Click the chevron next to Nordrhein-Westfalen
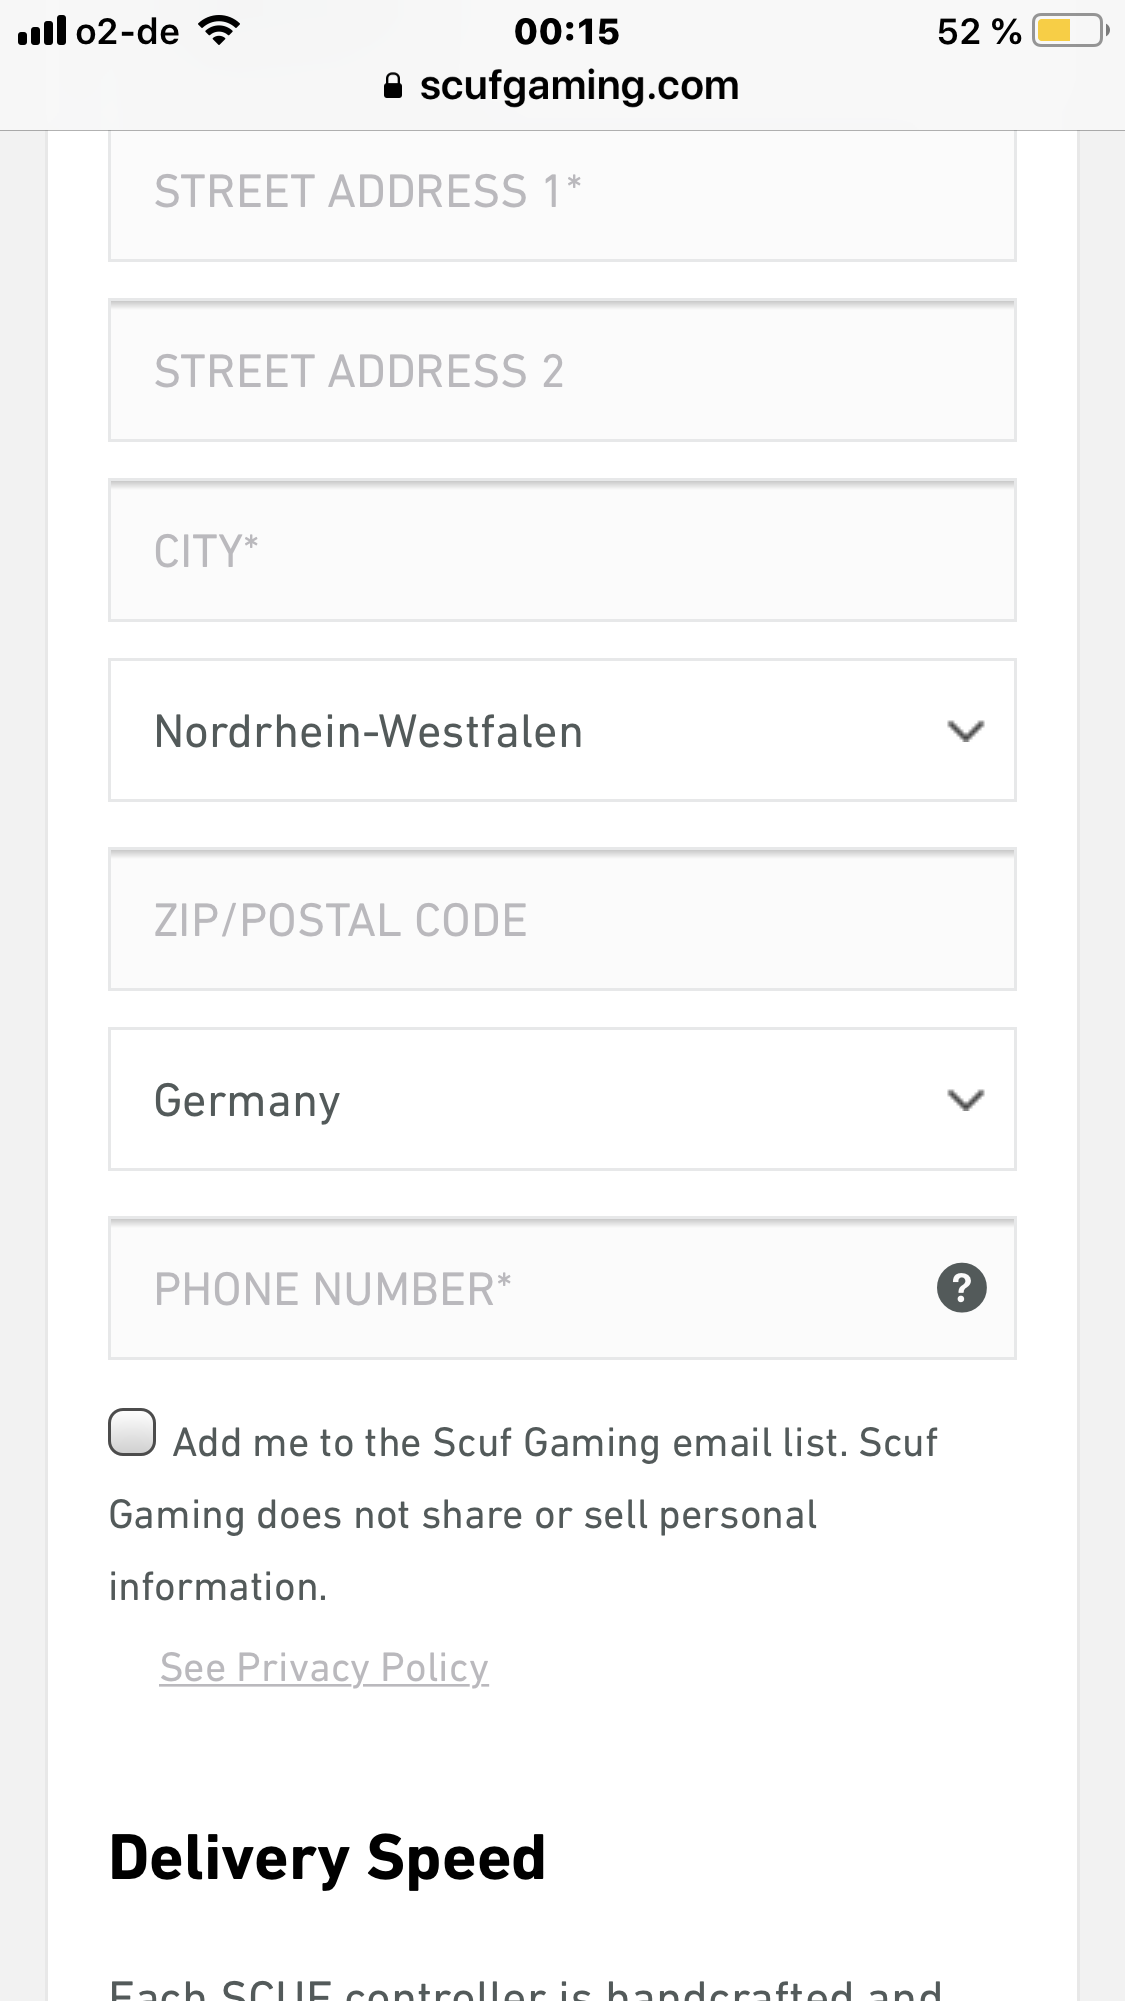1125x2001 pixels. 965,730
